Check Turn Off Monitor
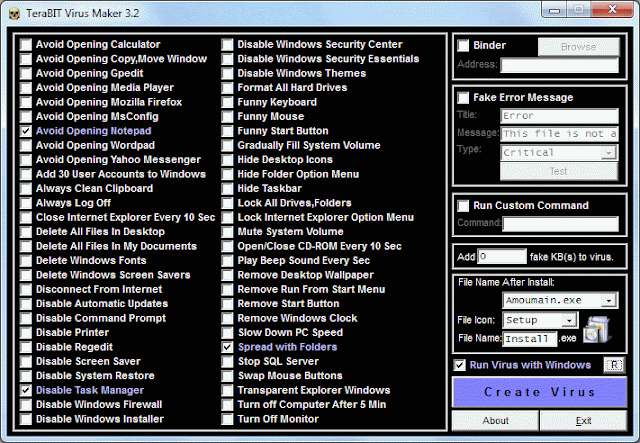 (227, 419)
